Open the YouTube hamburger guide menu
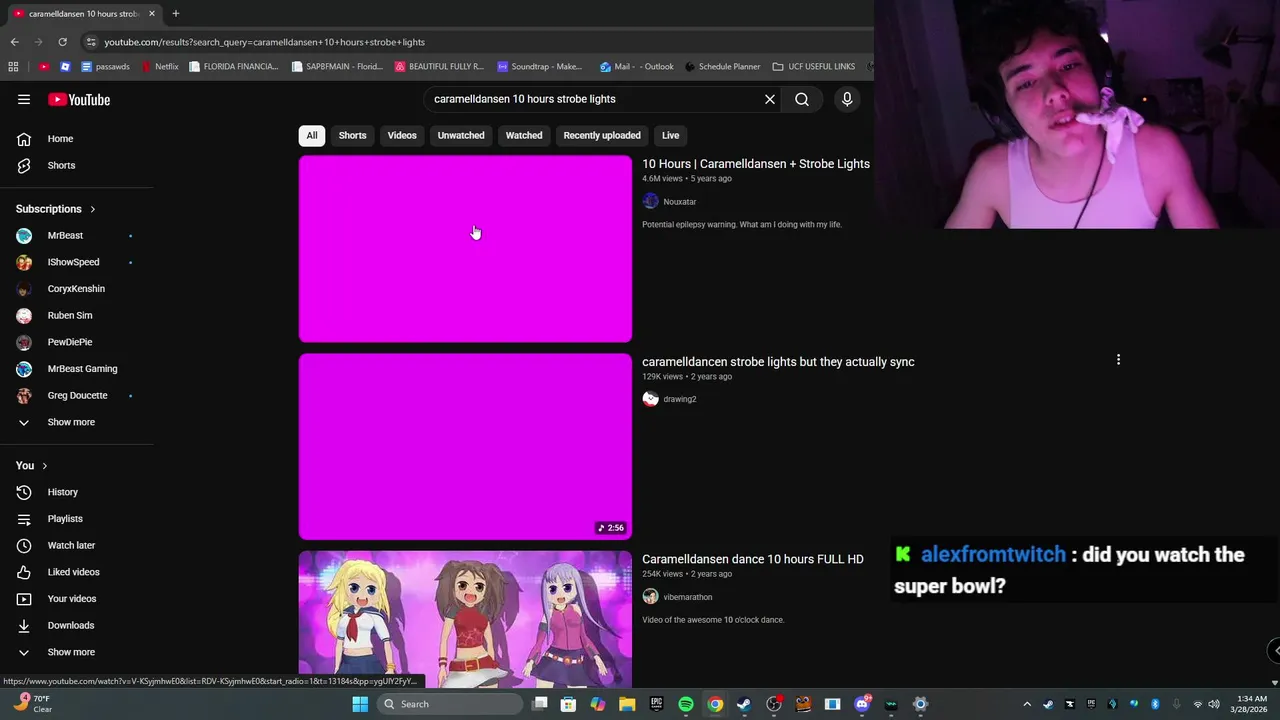 point(24,99)
